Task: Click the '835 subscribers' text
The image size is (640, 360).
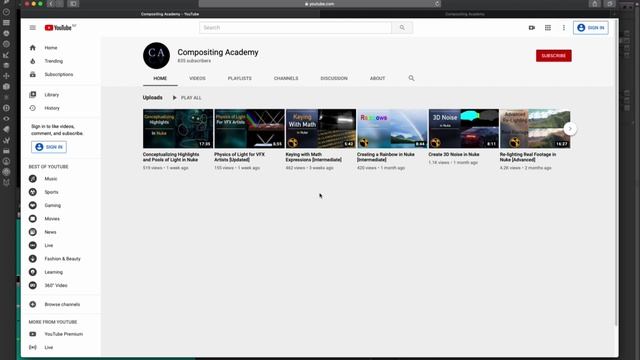Action: [x=194, y=61]
